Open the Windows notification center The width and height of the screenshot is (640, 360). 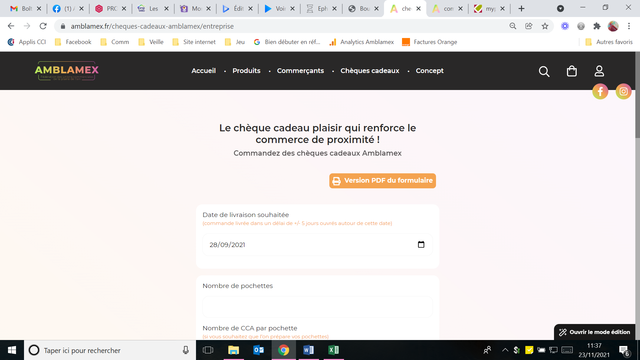(624, 350)
